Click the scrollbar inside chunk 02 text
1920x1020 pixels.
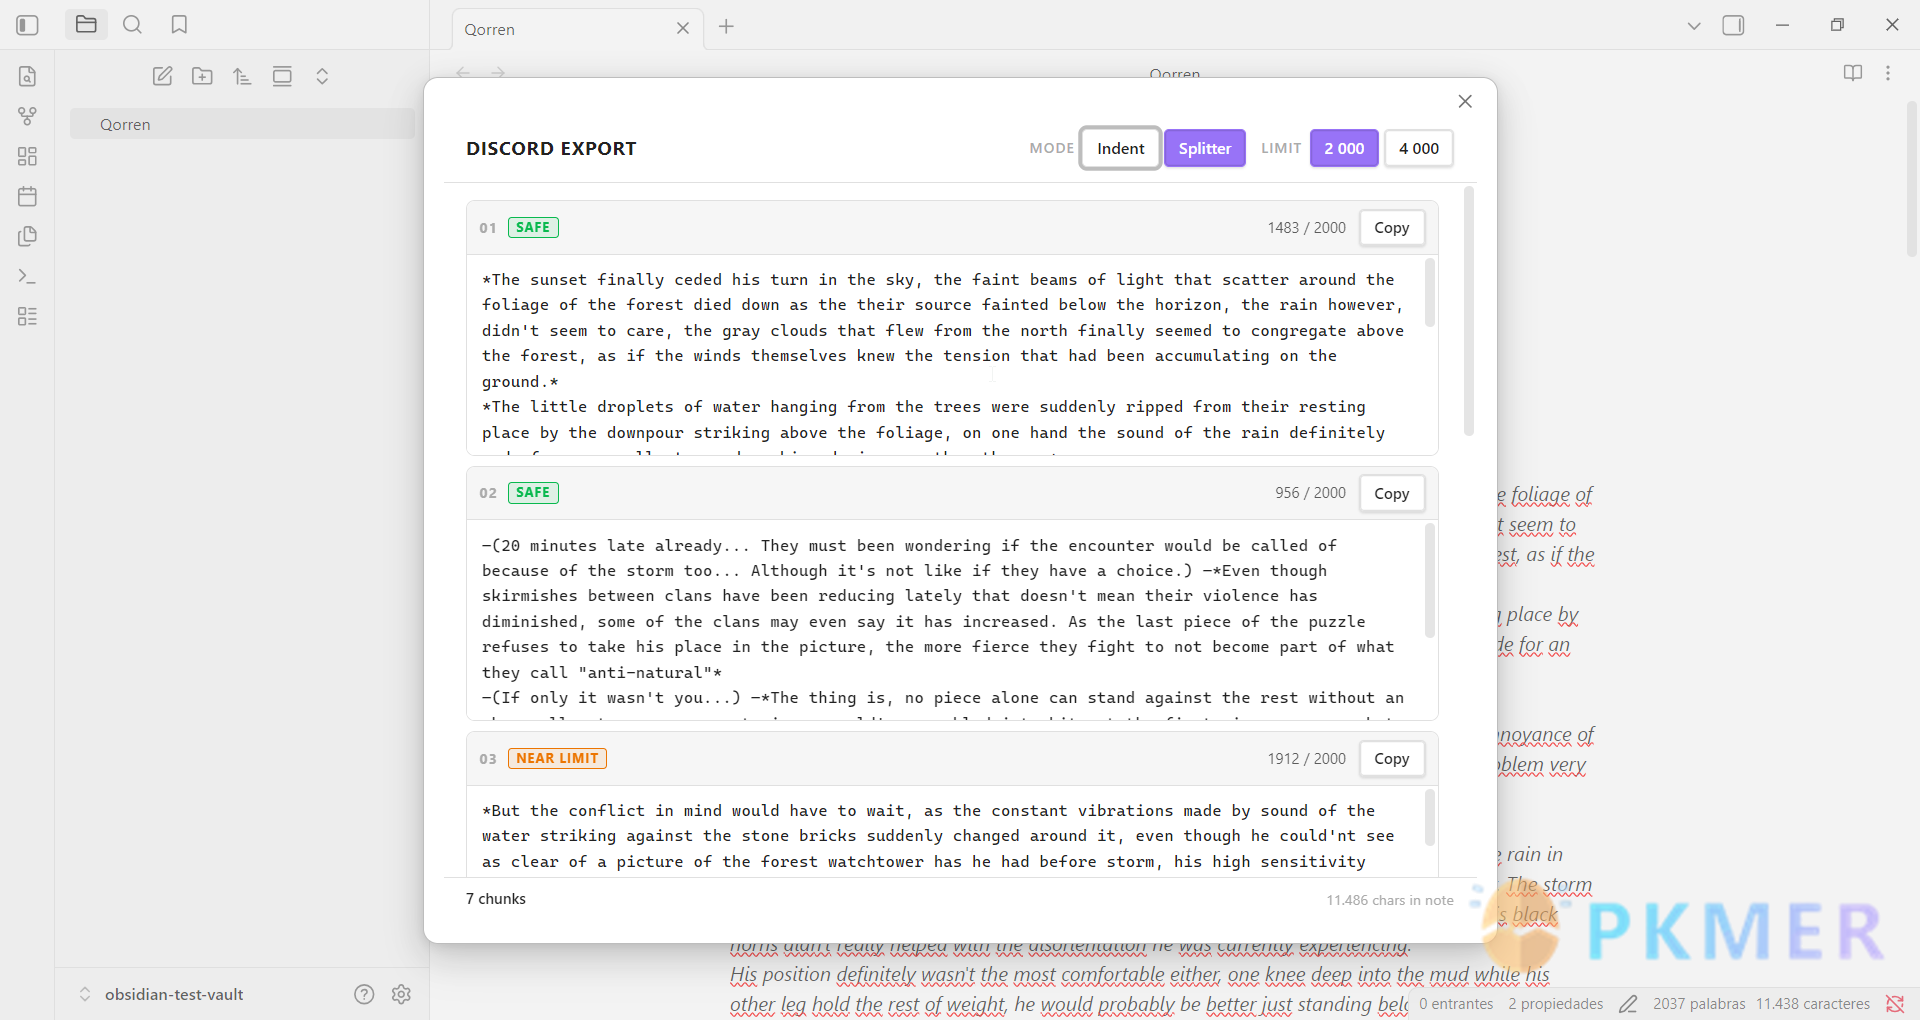(x=1430, y=580)
